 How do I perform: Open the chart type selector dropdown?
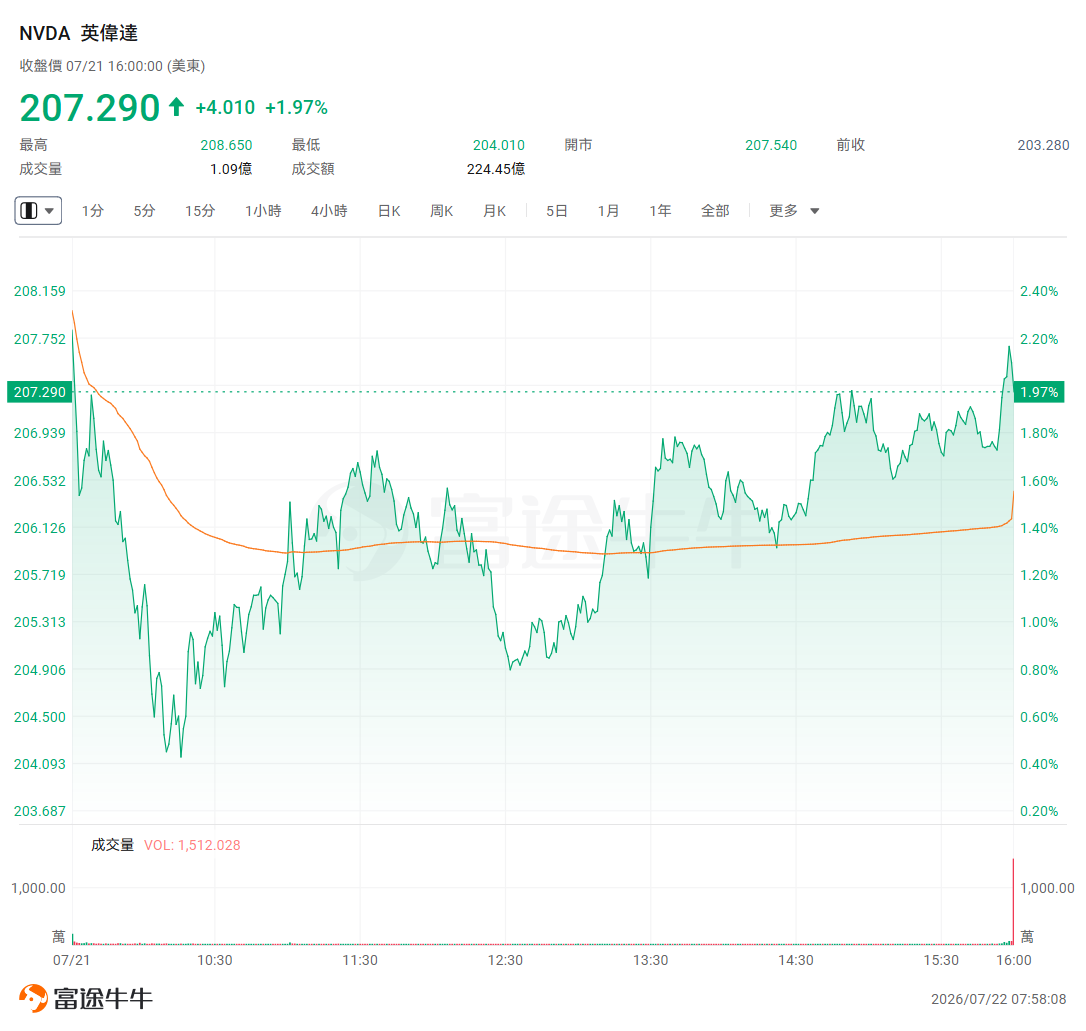pos(38,210)
